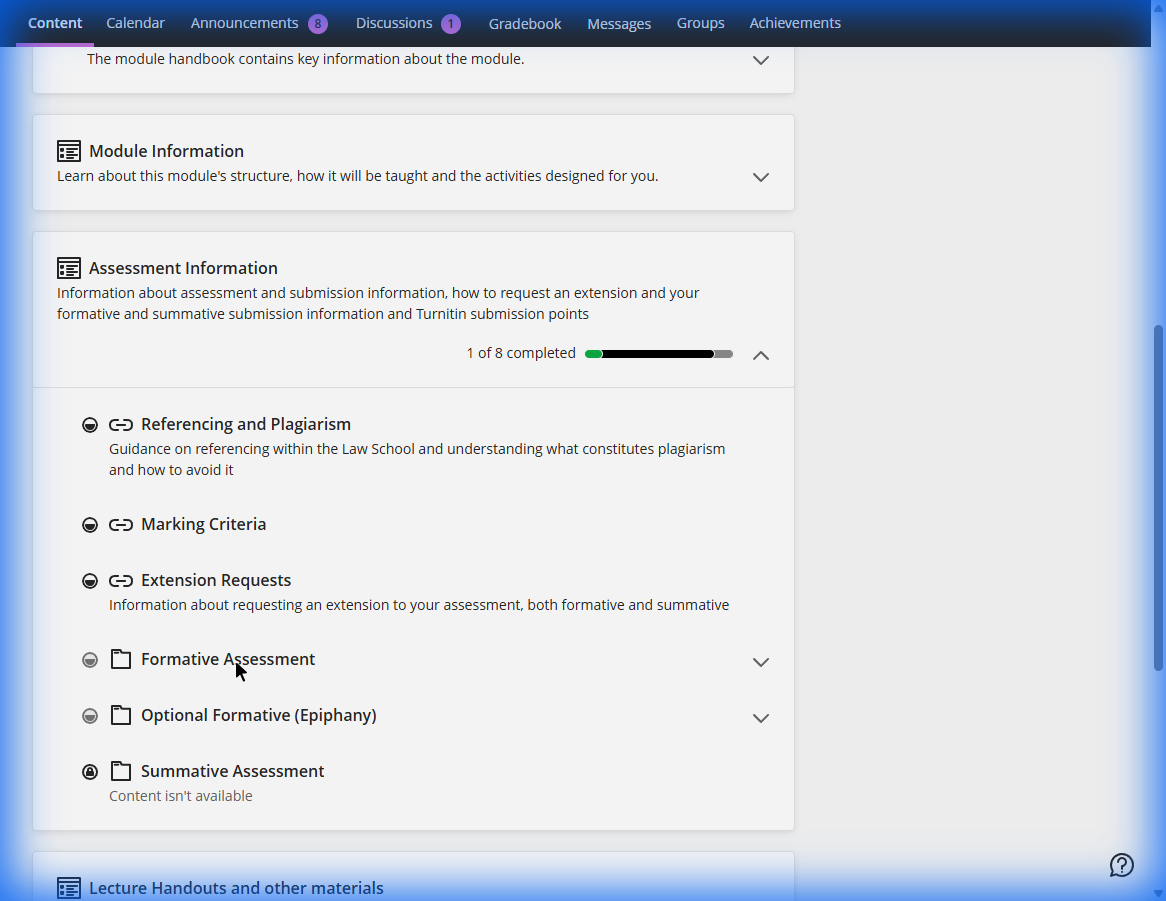Open the Discussions tab

[394, 23]
